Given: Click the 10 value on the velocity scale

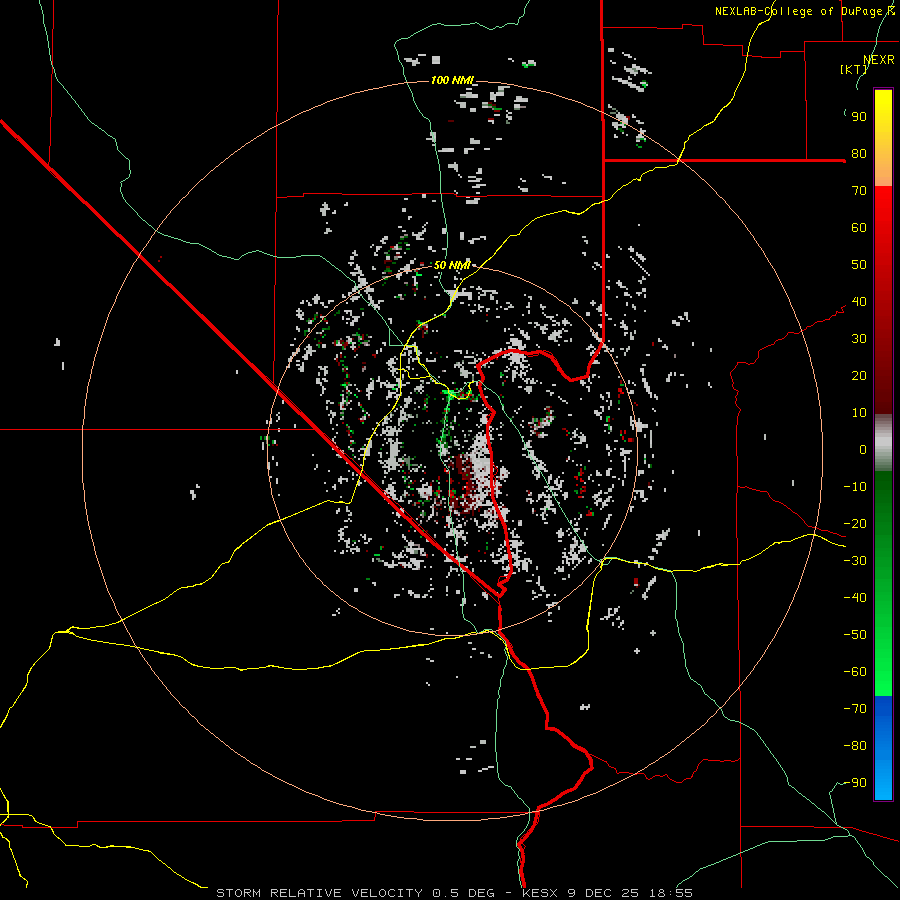Looking at the screenshot, I should 859,413.
